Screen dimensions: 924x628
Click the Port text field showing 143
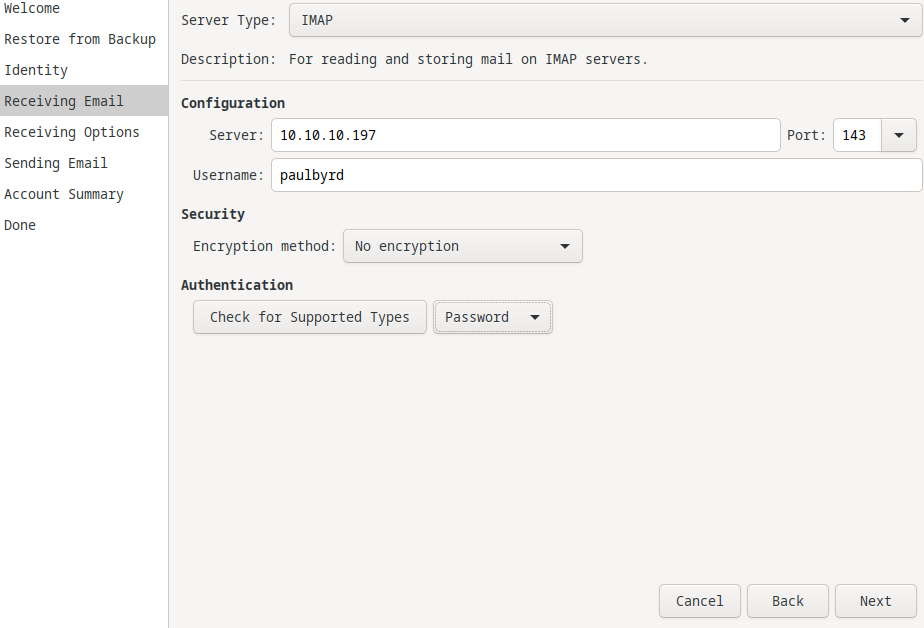click(x=856, y=135)
